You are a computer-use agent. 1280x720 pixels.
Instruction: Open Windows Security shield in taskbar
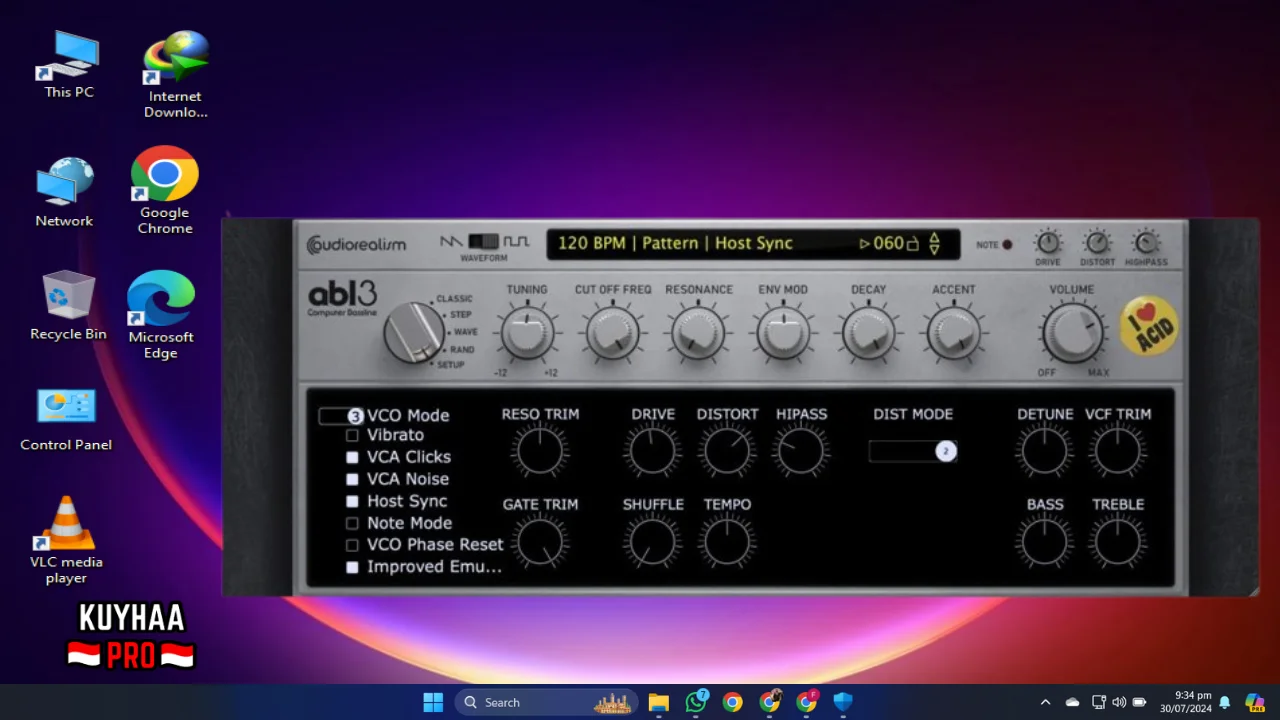843,702
